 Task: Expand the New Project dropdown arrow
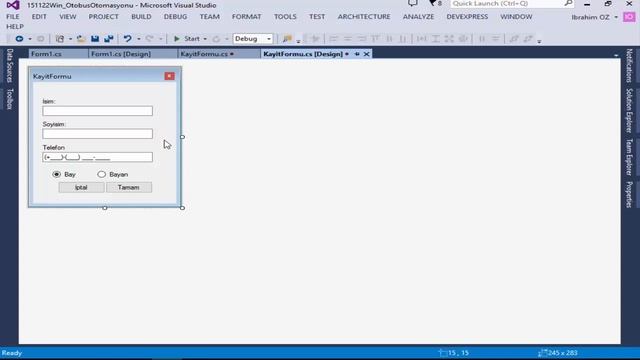pyautogui.click(x=70, y=39)
